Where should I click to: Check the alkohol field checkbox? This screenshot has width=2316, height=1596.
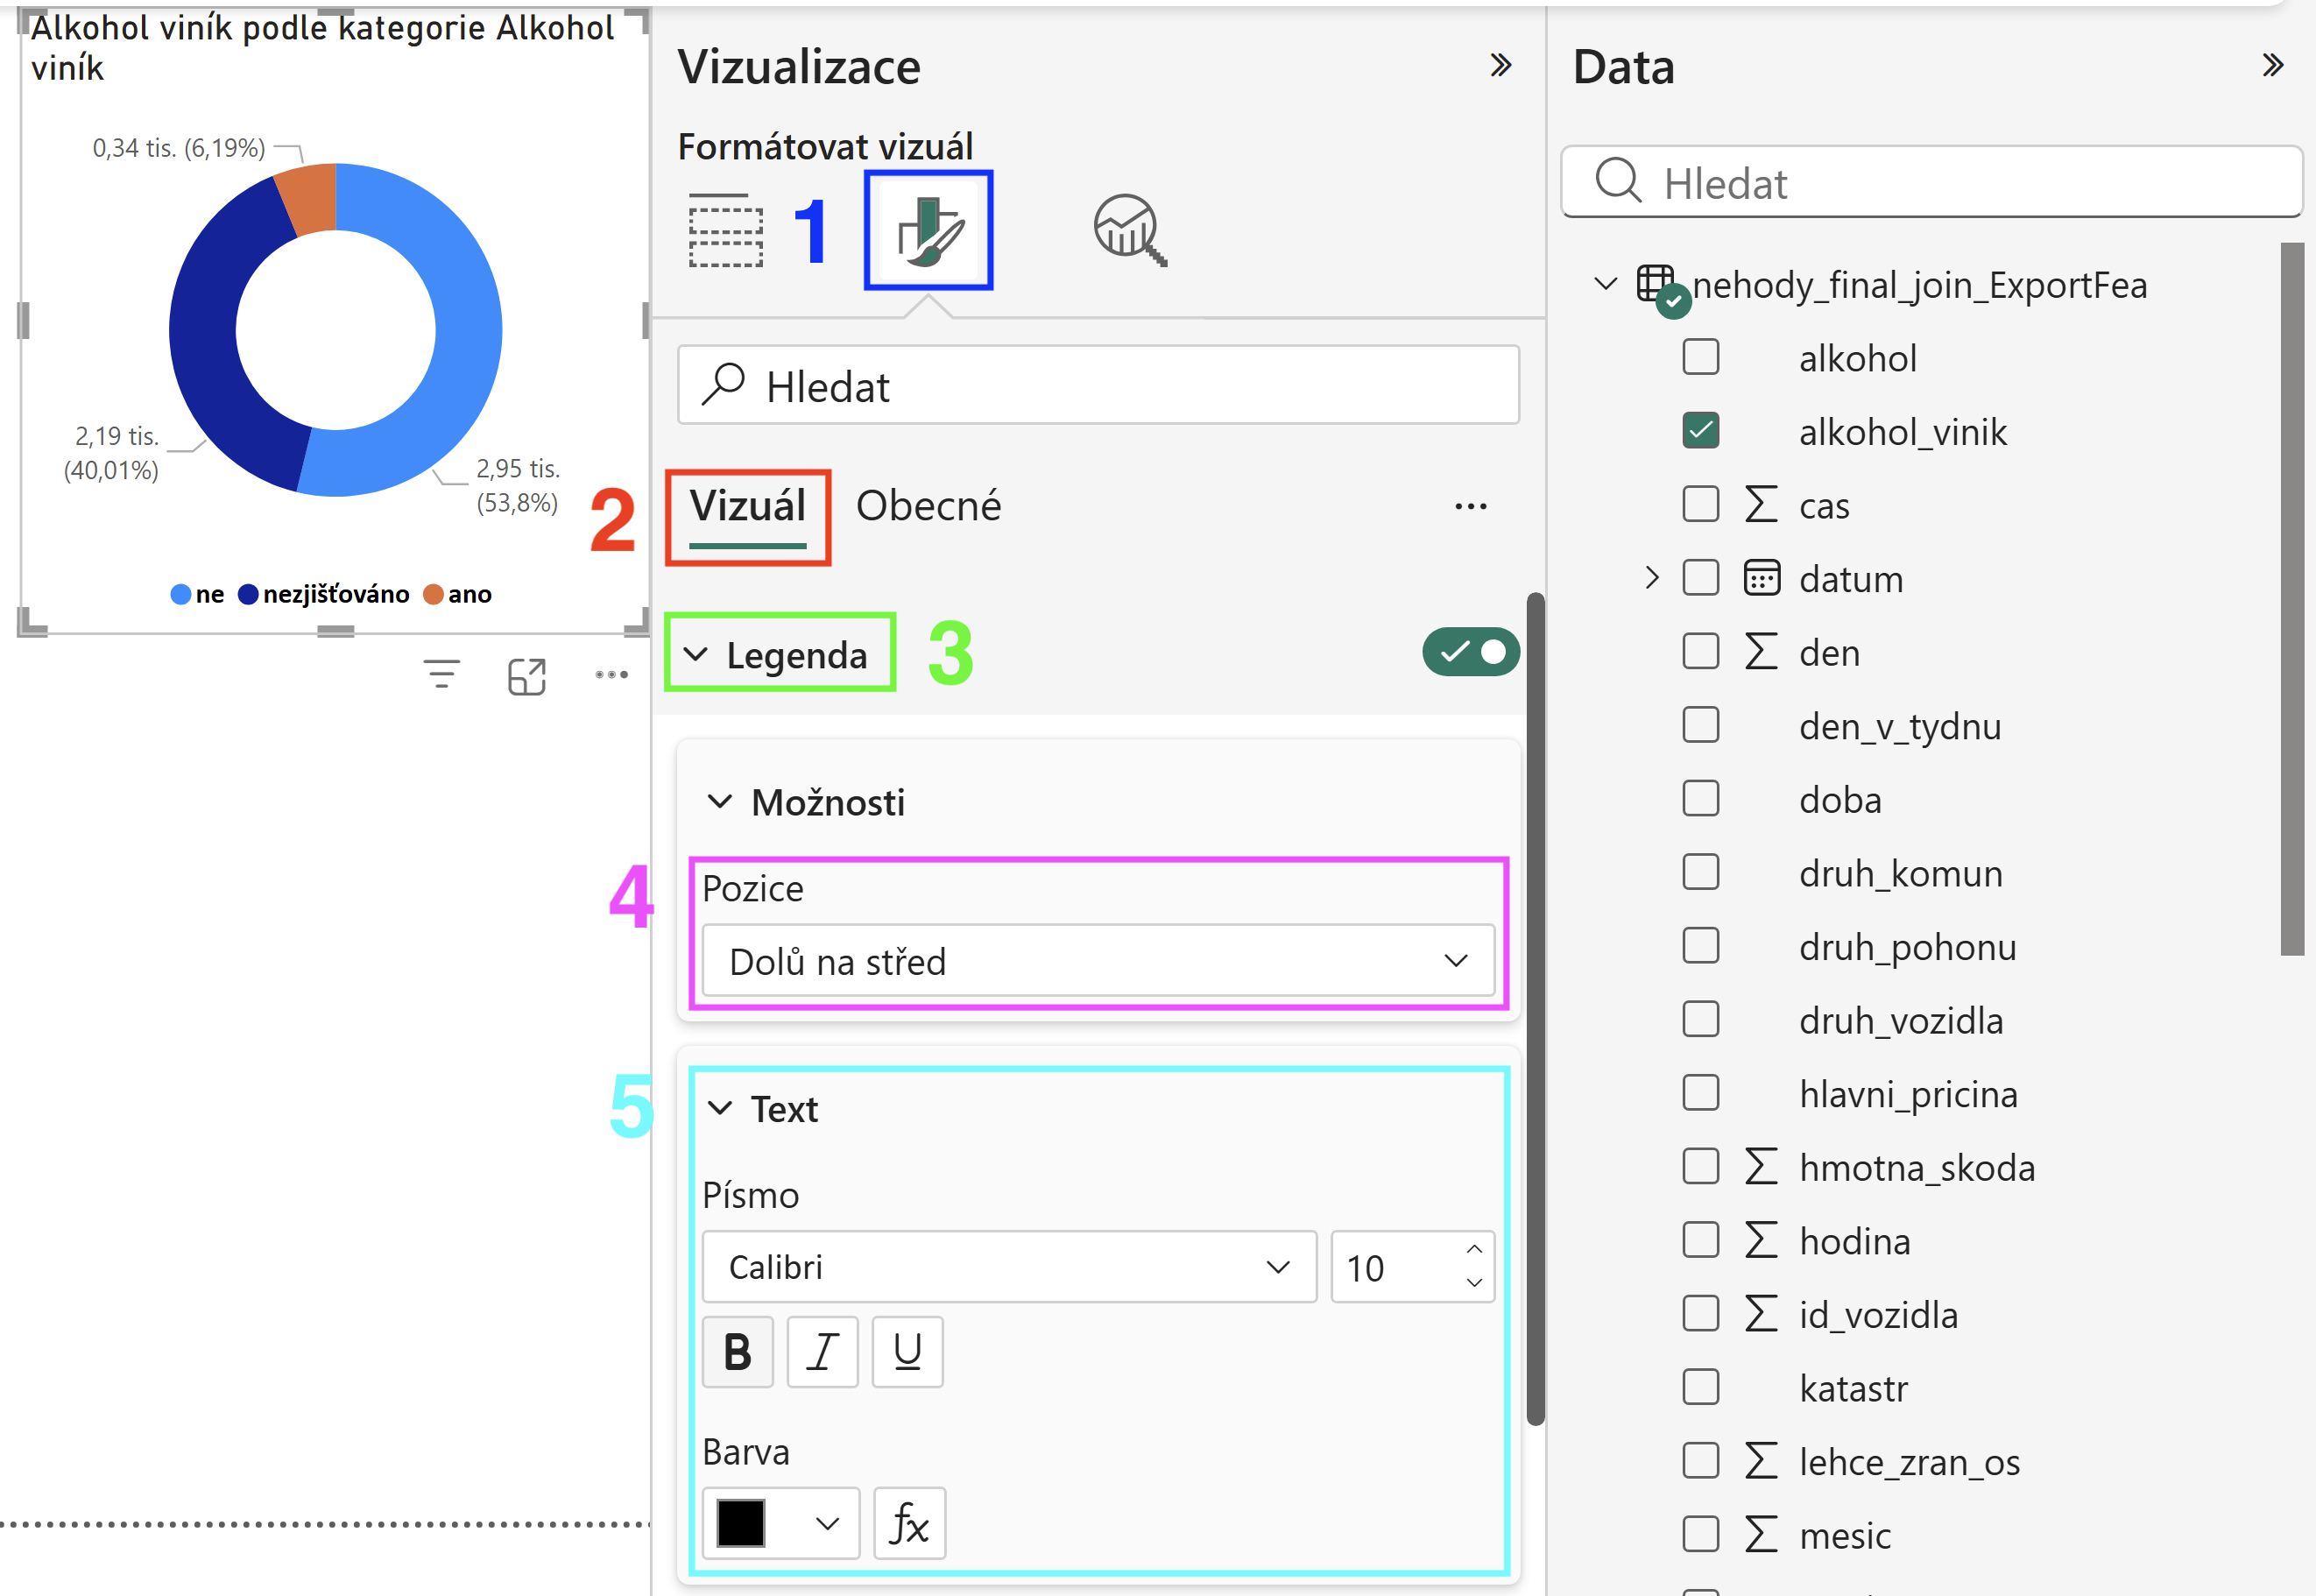(x=1701, y=357)
